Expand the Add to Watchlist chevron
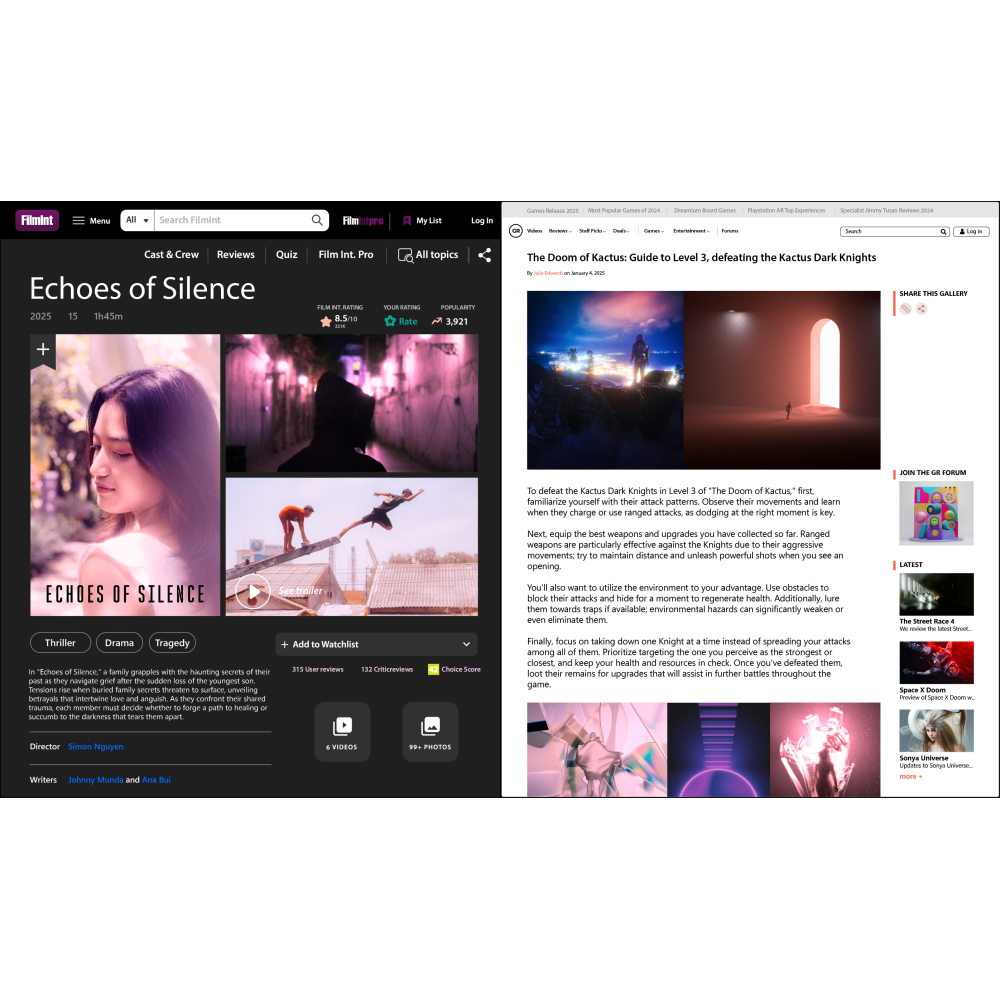 [x=466, y=645]
